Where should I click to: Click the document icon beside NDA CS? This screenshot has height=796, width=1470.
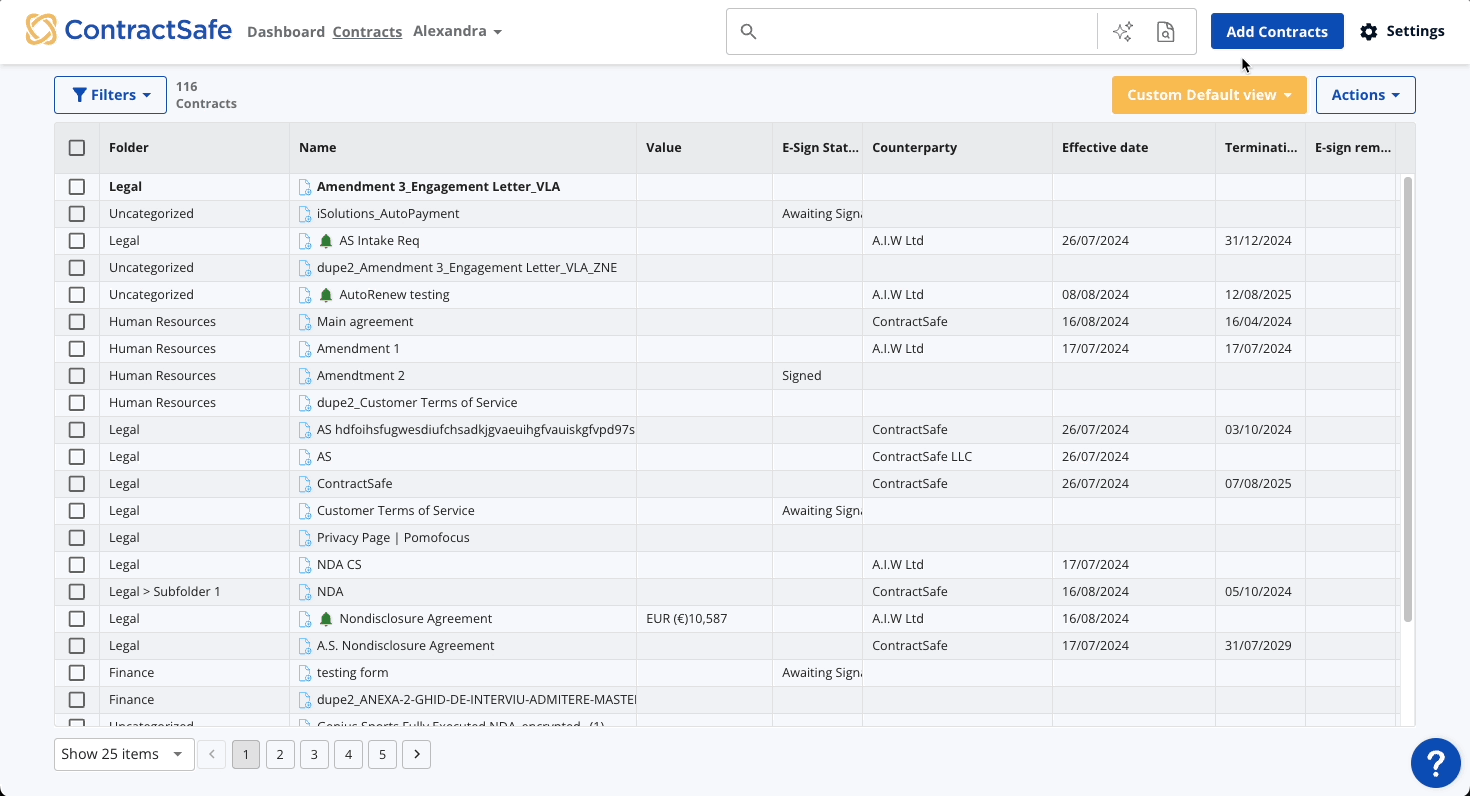(x=305, y=564)
